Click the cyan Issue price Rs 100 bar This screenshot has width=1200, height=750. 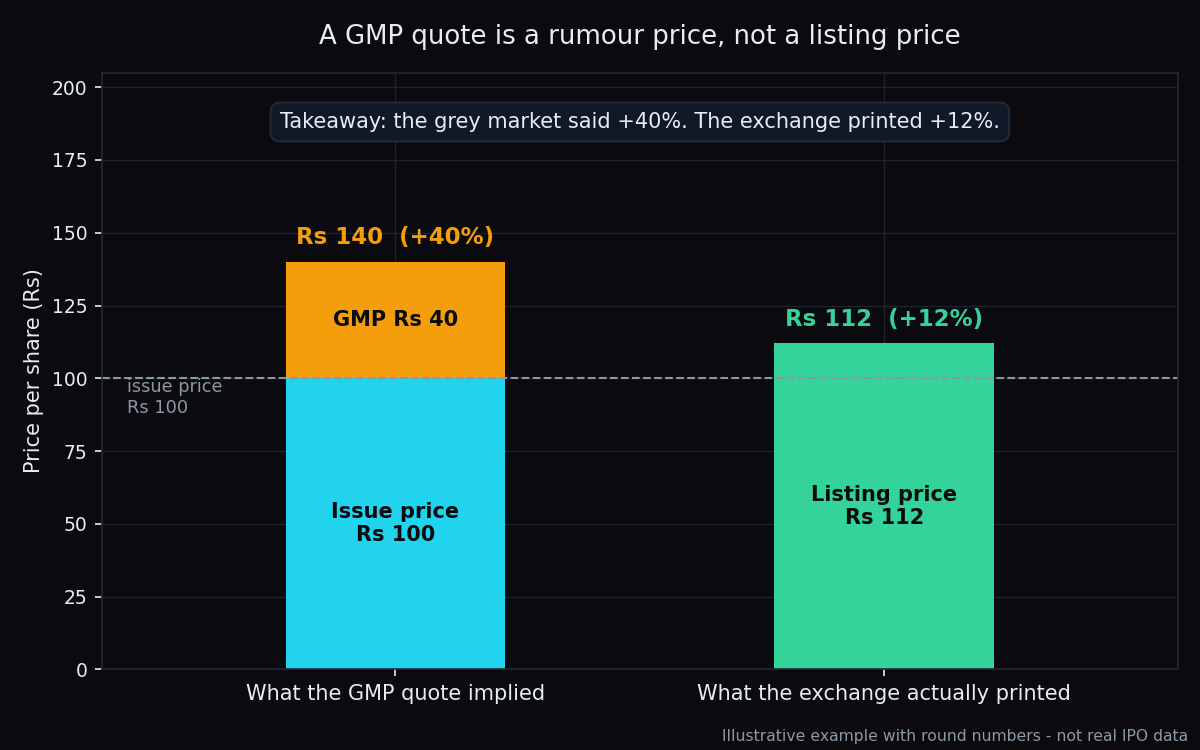pos(395,523)
